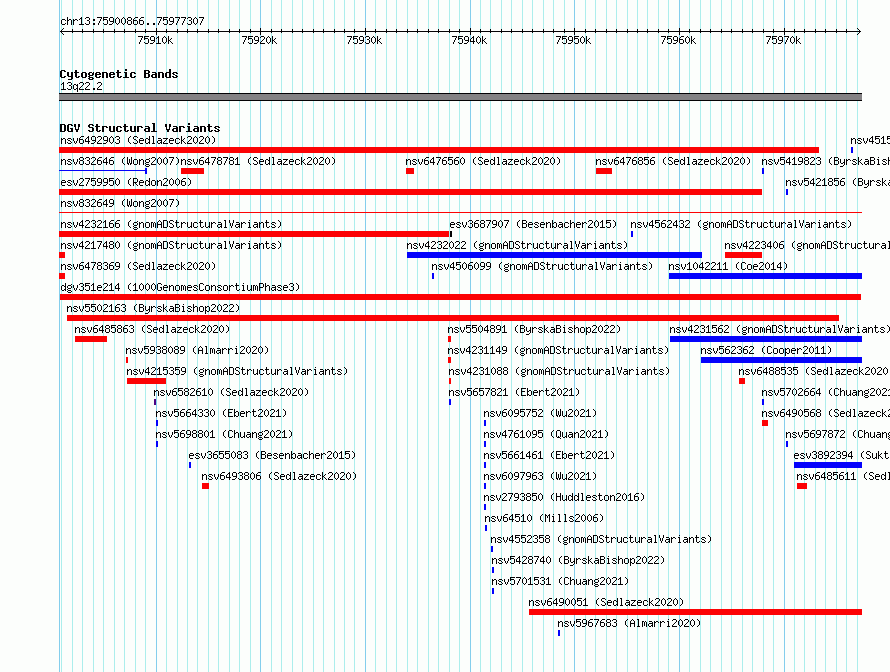Image resolution: width=890 pixels, height=672 pixels.
Task: Open the nsv6476856 (Sedlazeck2020) label
Action: point(673,161)
